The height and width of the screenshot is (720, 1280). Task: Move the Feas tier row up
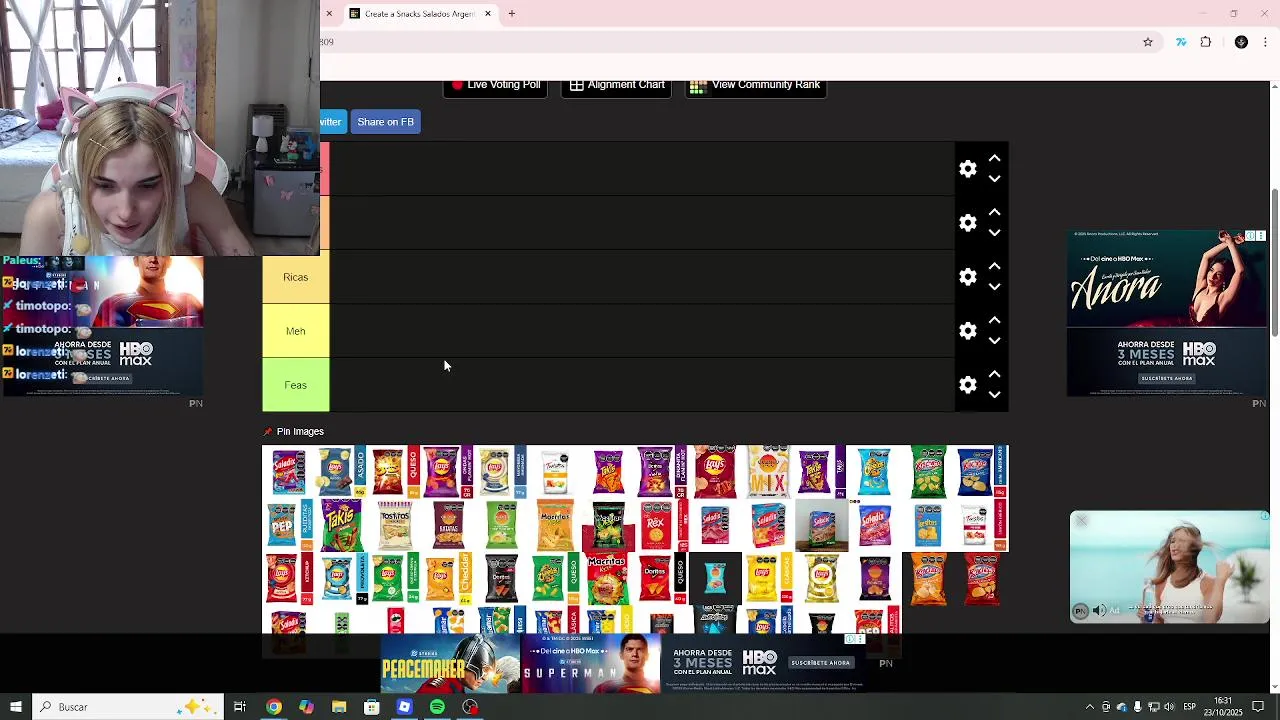click(994, 375)
